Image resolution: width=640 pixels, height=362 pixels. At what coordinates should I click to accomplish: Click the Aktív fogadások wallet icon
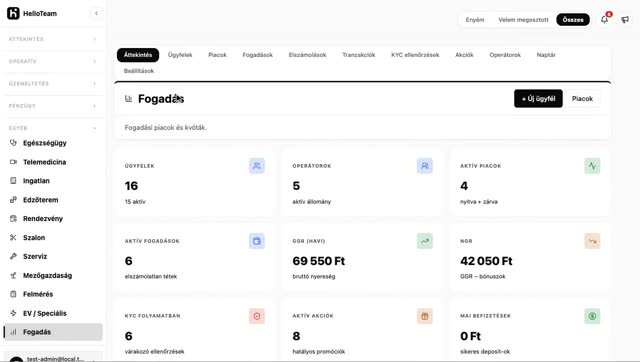point(257,241)
